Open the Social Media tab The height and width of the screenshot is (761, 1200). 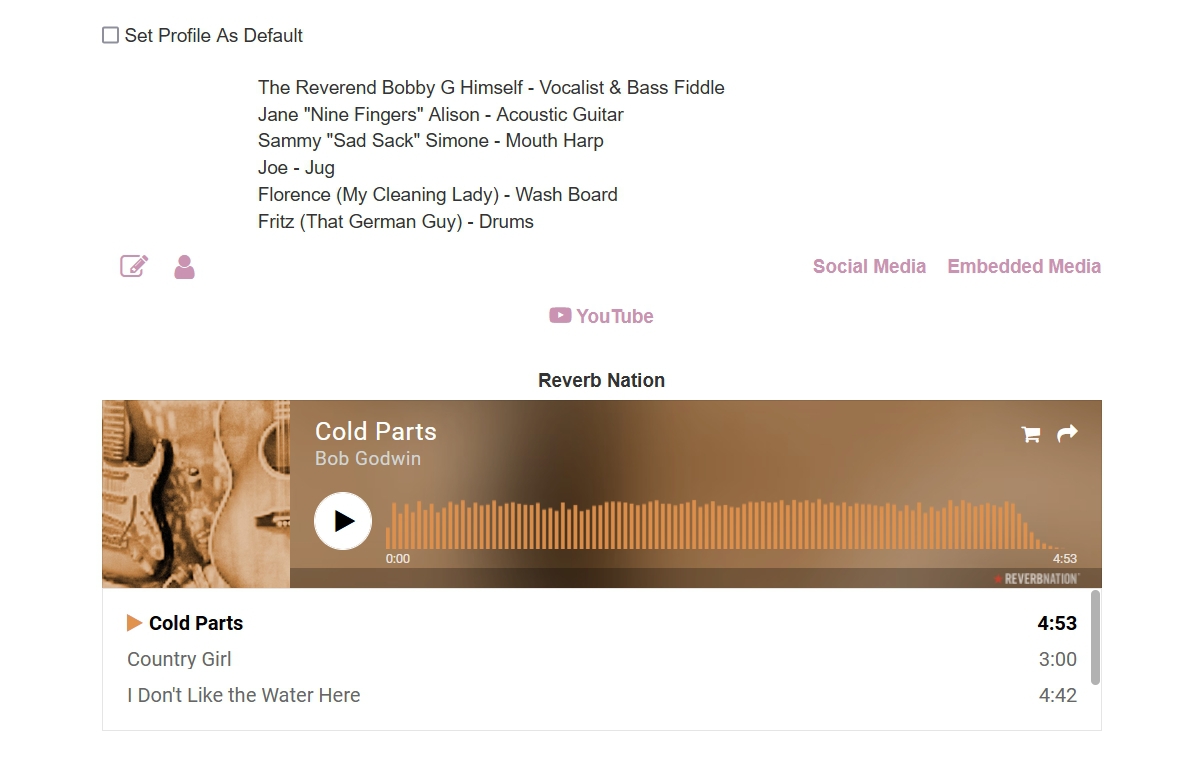click(869, 266)
